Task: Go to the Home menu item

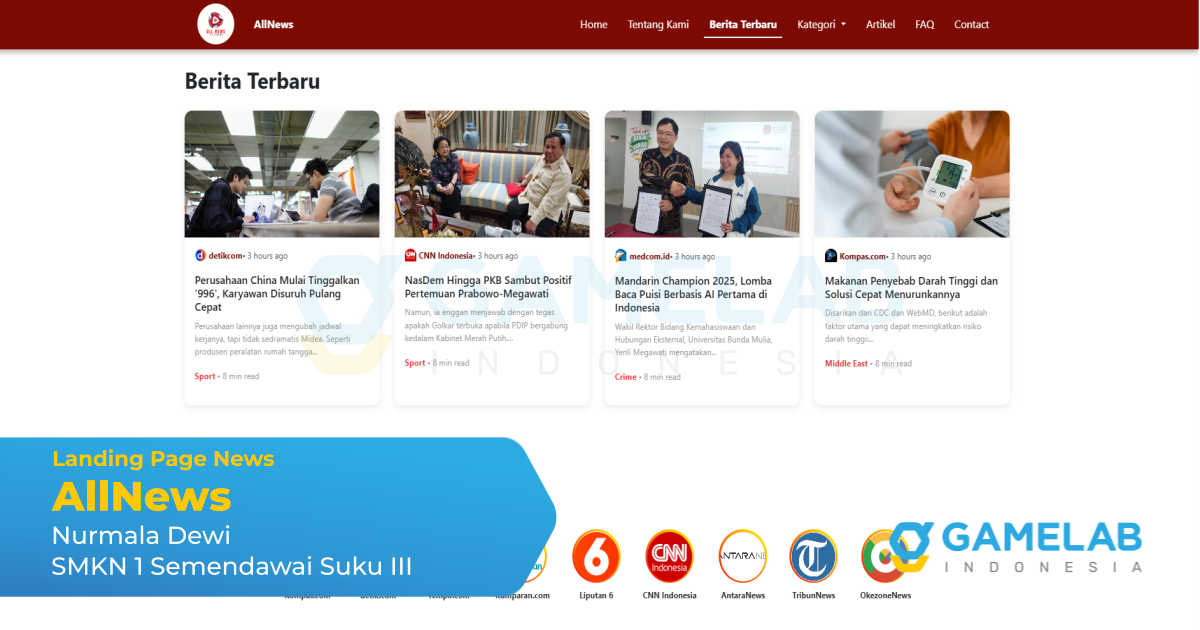Action: pos(594,24)
